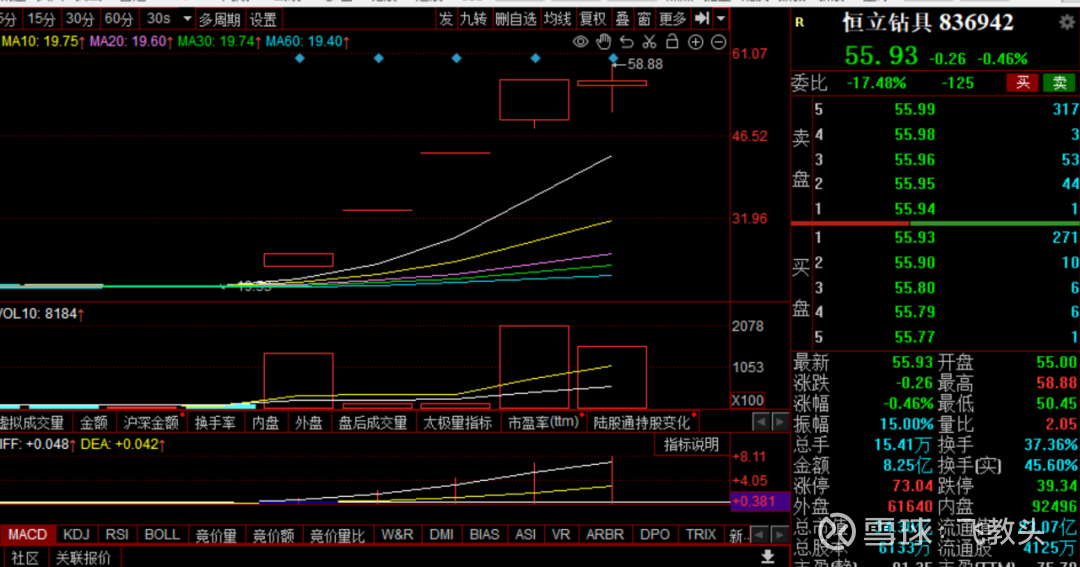
Task: Open the 设置 settings button
Action: 263,19
